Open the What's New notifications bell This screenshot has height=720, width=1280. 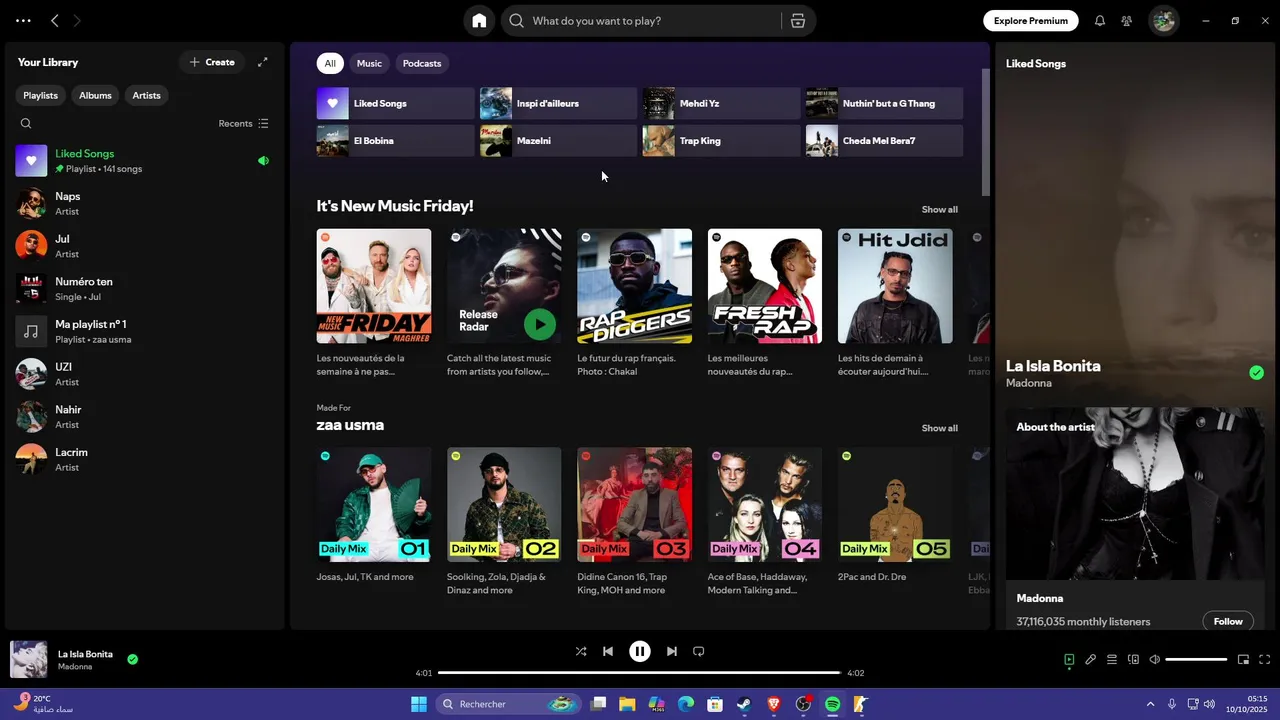1099,20
